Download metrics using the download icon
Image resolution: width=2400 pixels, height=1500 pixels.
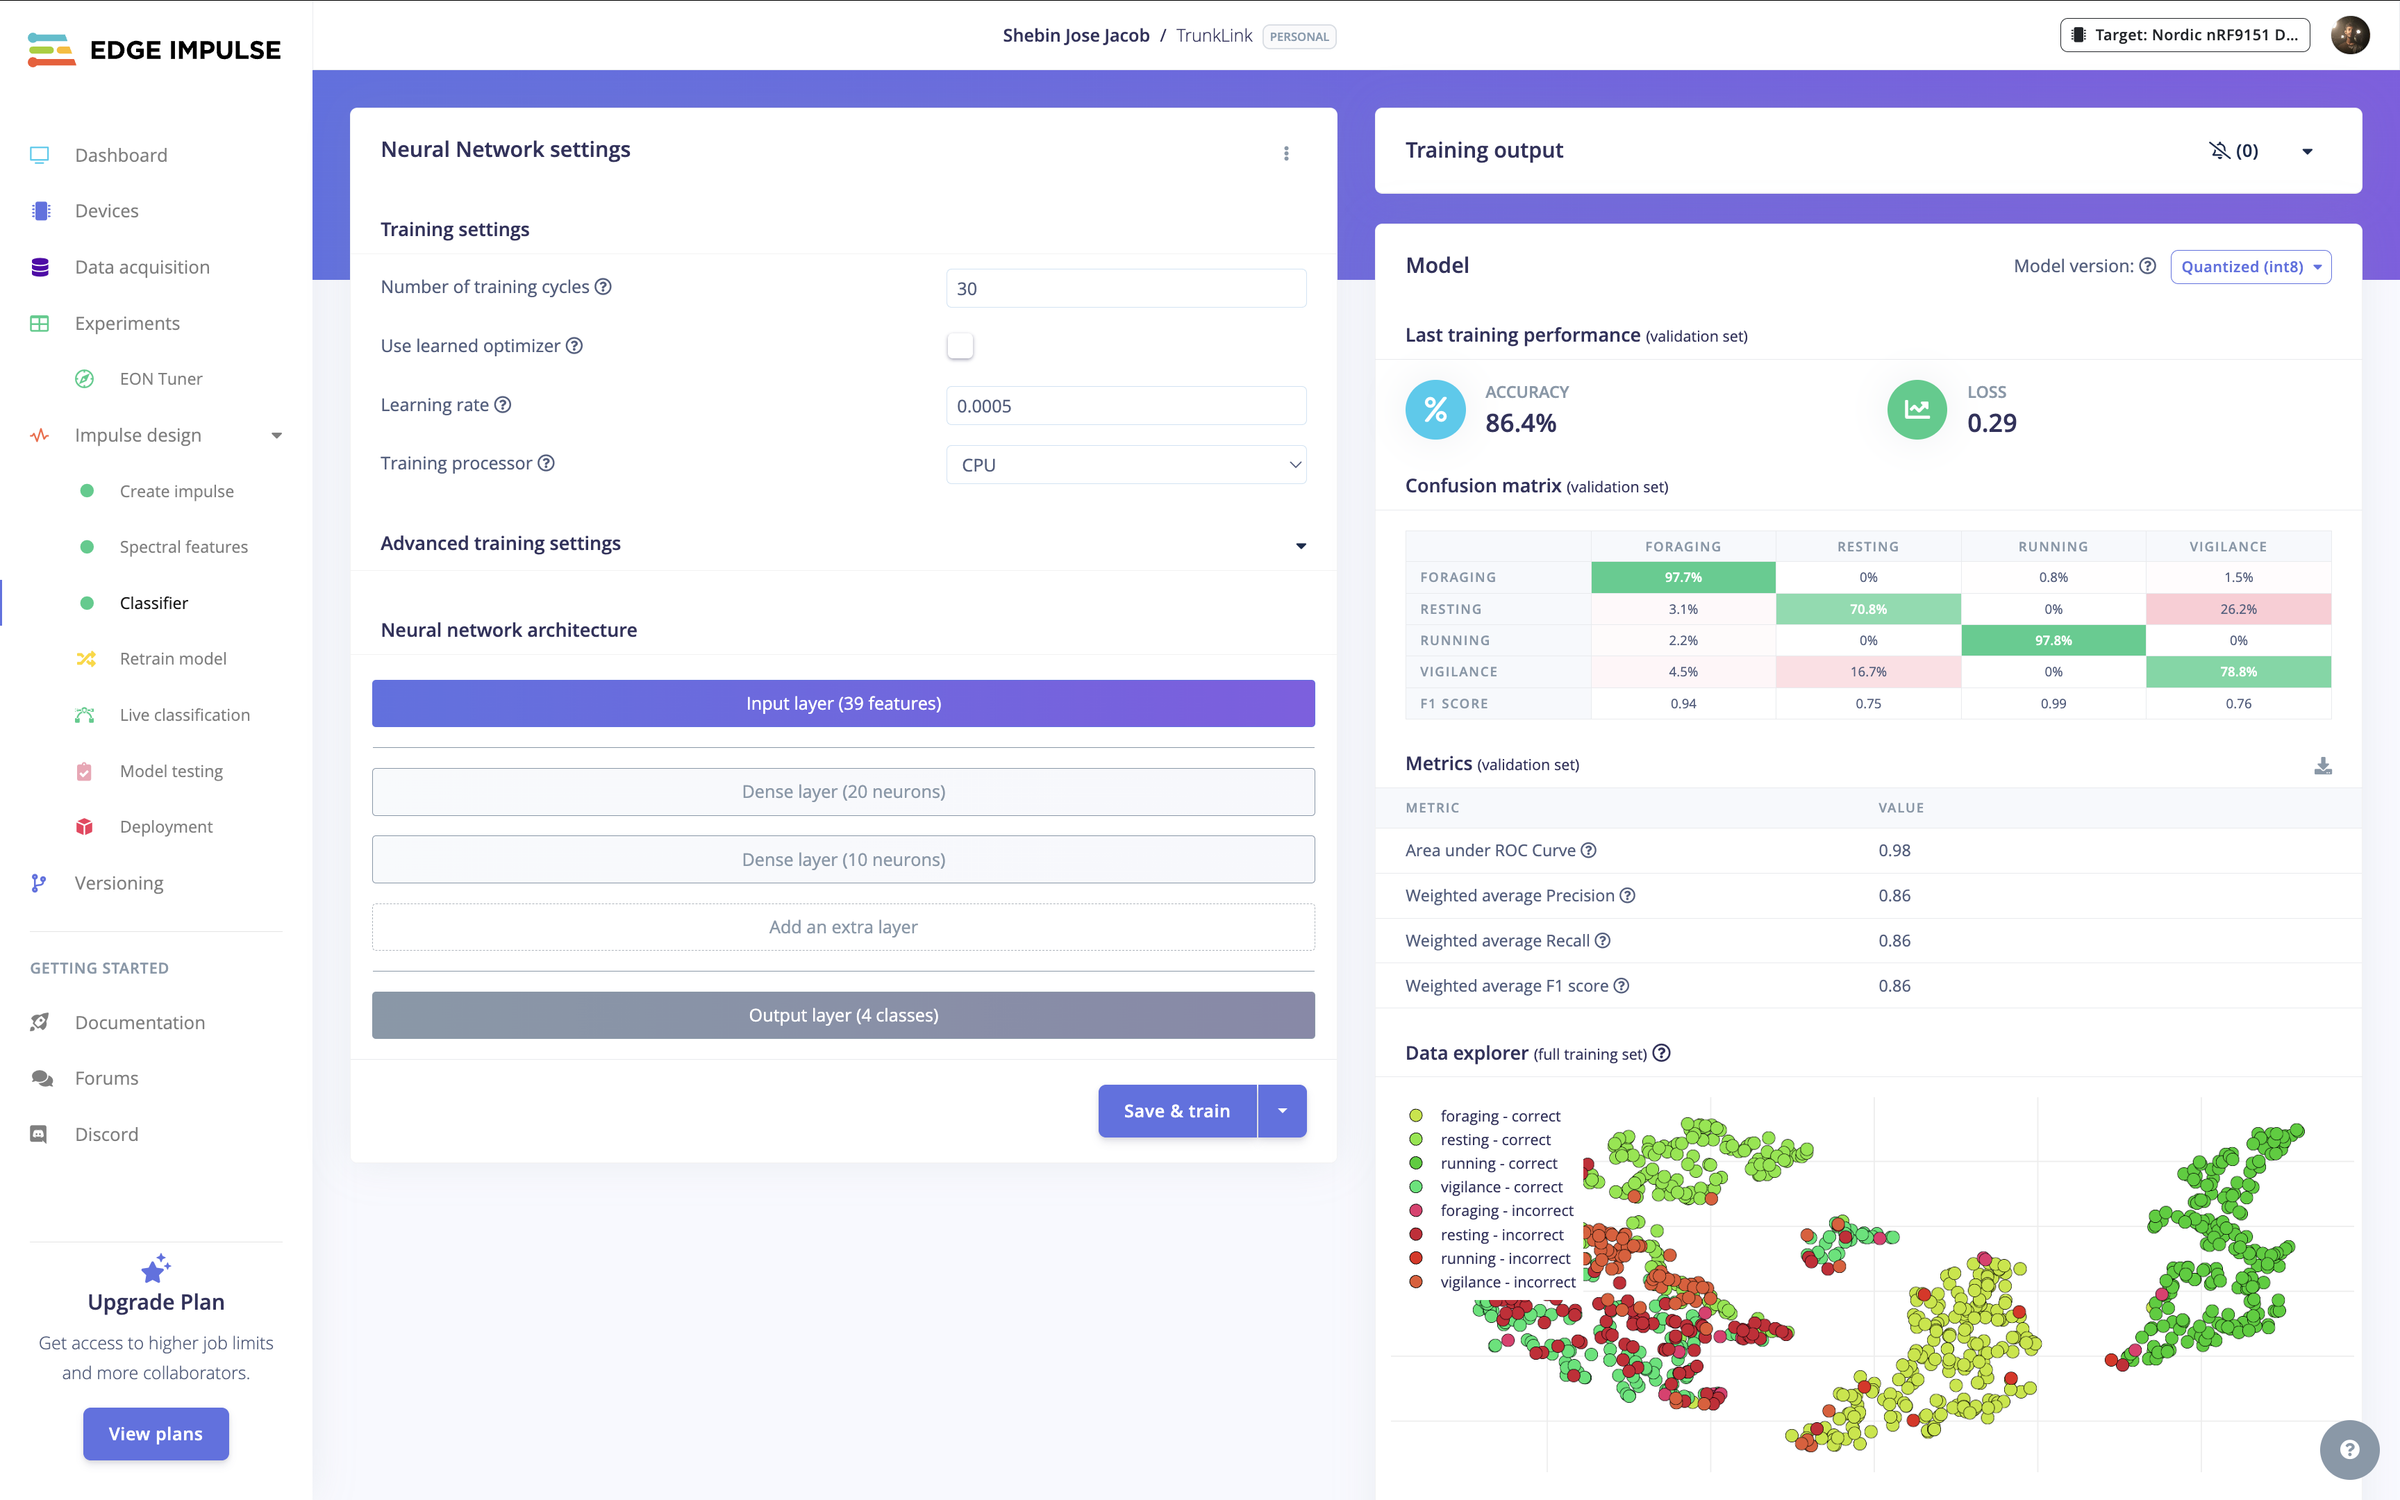[2322, 766]
